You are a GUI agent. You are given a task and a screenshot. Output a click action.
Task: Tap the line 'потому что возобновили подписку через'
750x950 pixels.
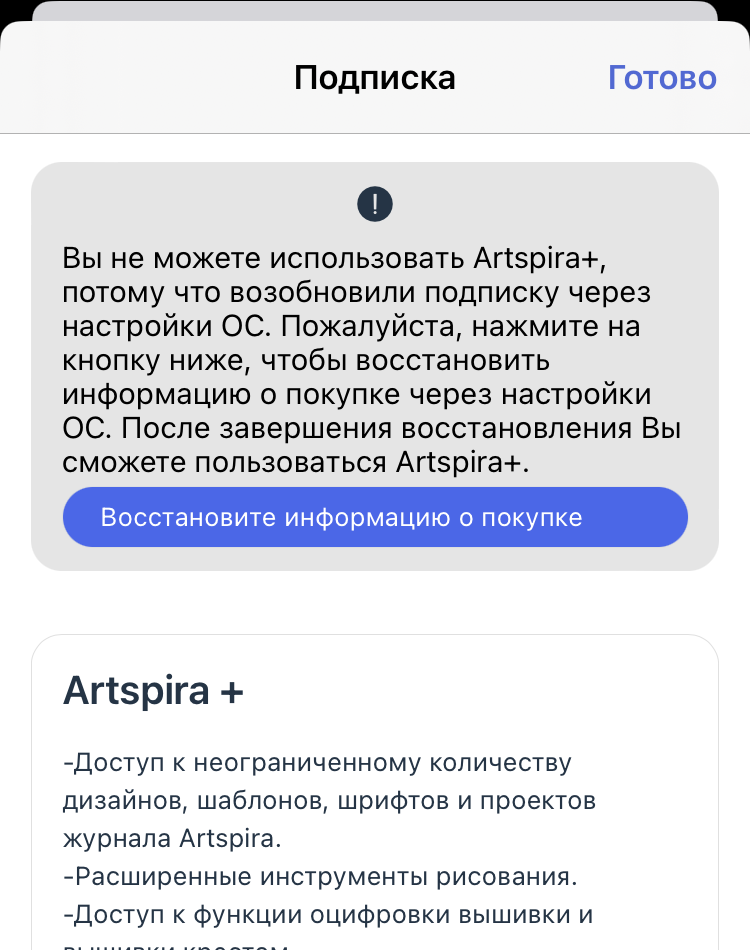[356, 293]
